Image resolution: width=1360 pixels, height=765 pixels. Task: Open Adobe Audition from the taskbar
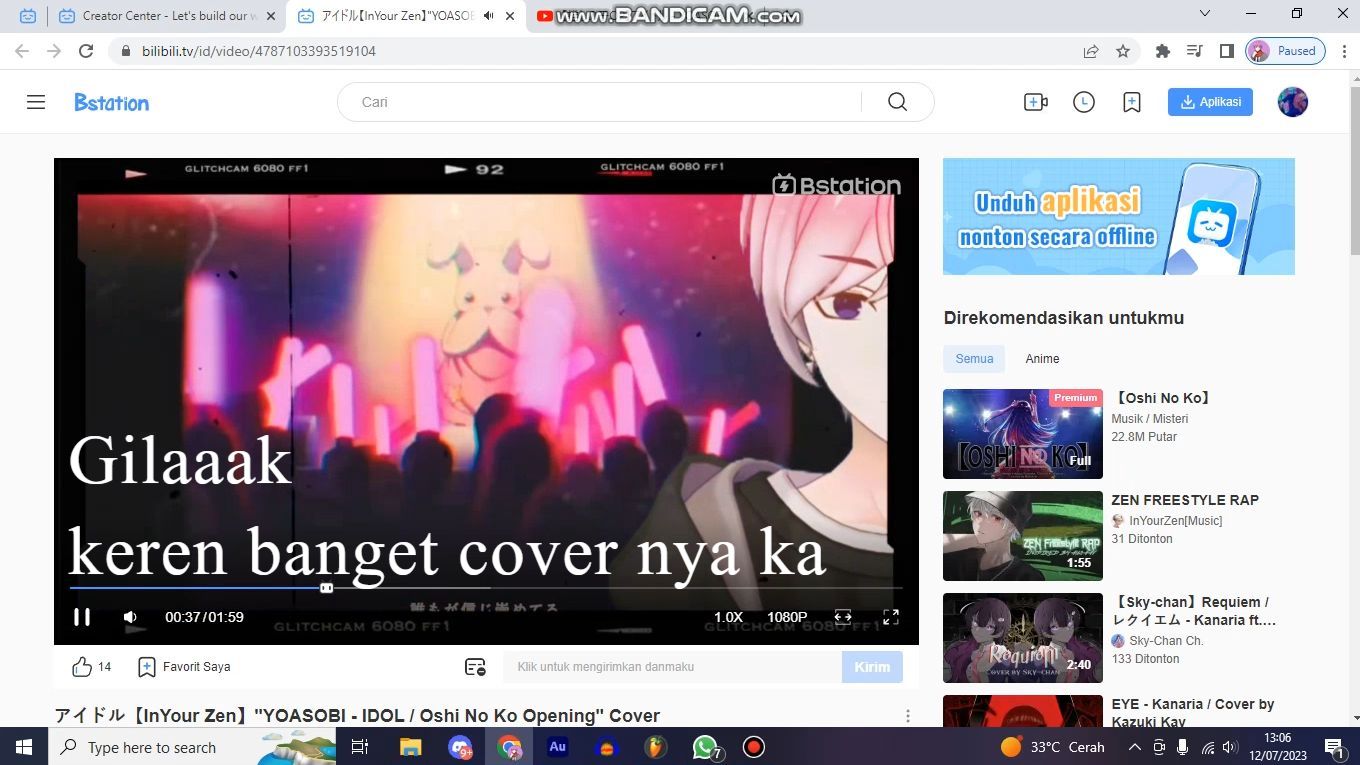(x=558, y=747)
